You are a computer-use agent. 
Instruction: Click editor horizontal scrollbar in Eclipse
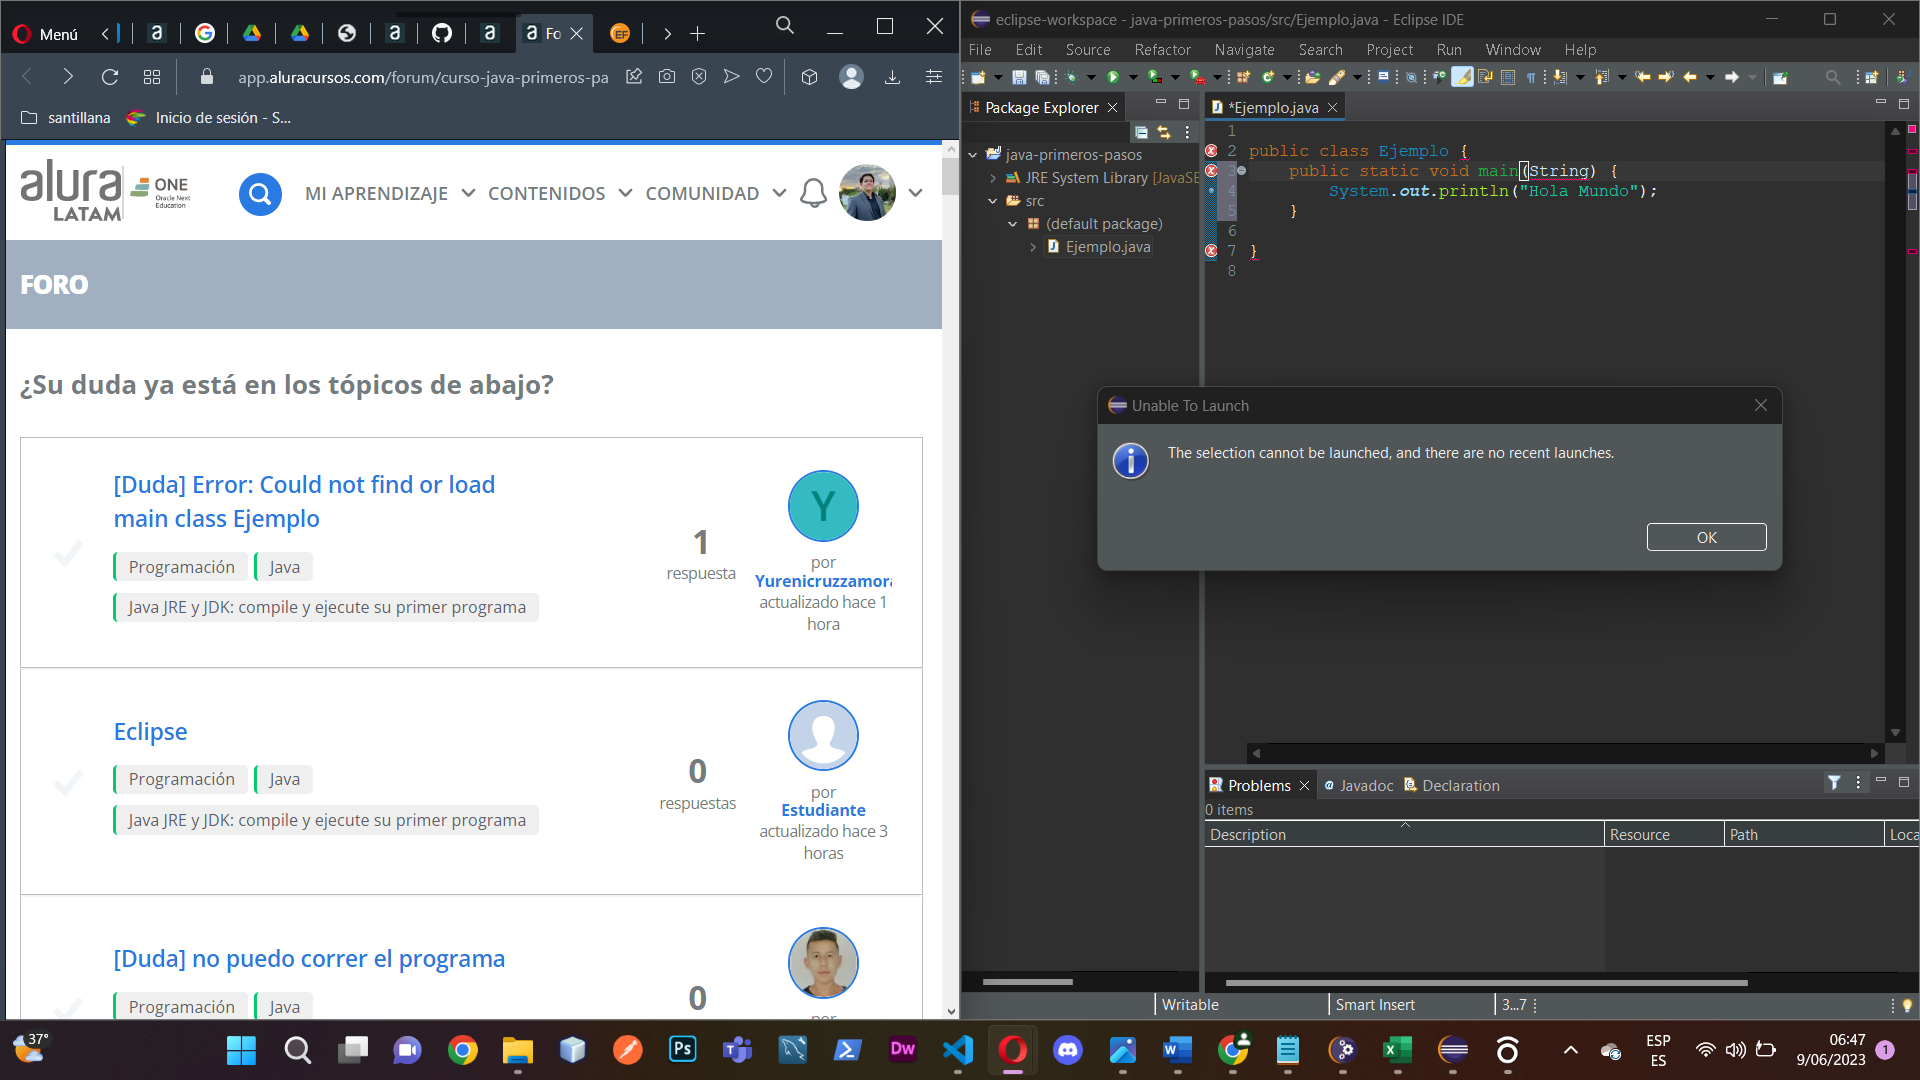point(1565,753)
